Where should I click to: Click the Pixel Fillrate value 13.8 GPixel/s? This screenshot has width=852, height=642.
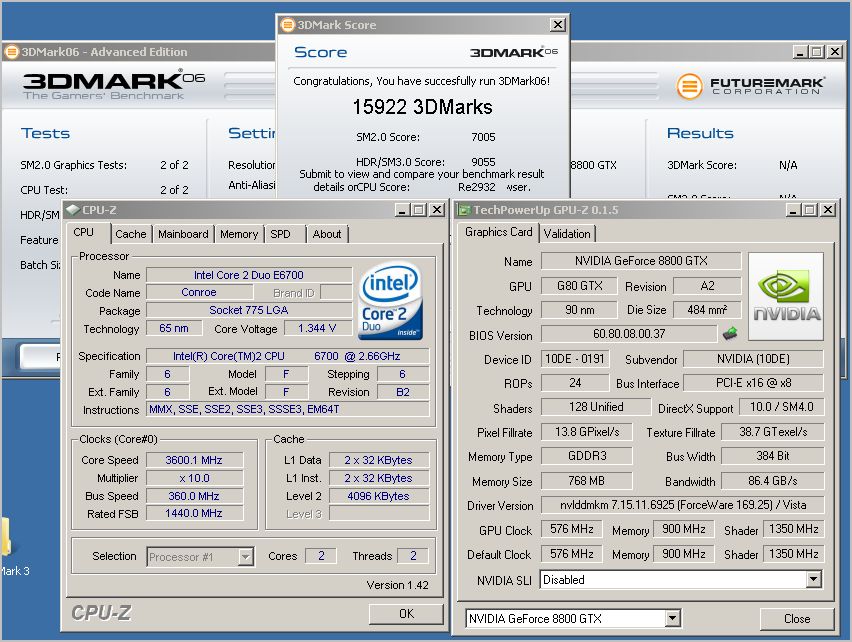pos(586,432)
